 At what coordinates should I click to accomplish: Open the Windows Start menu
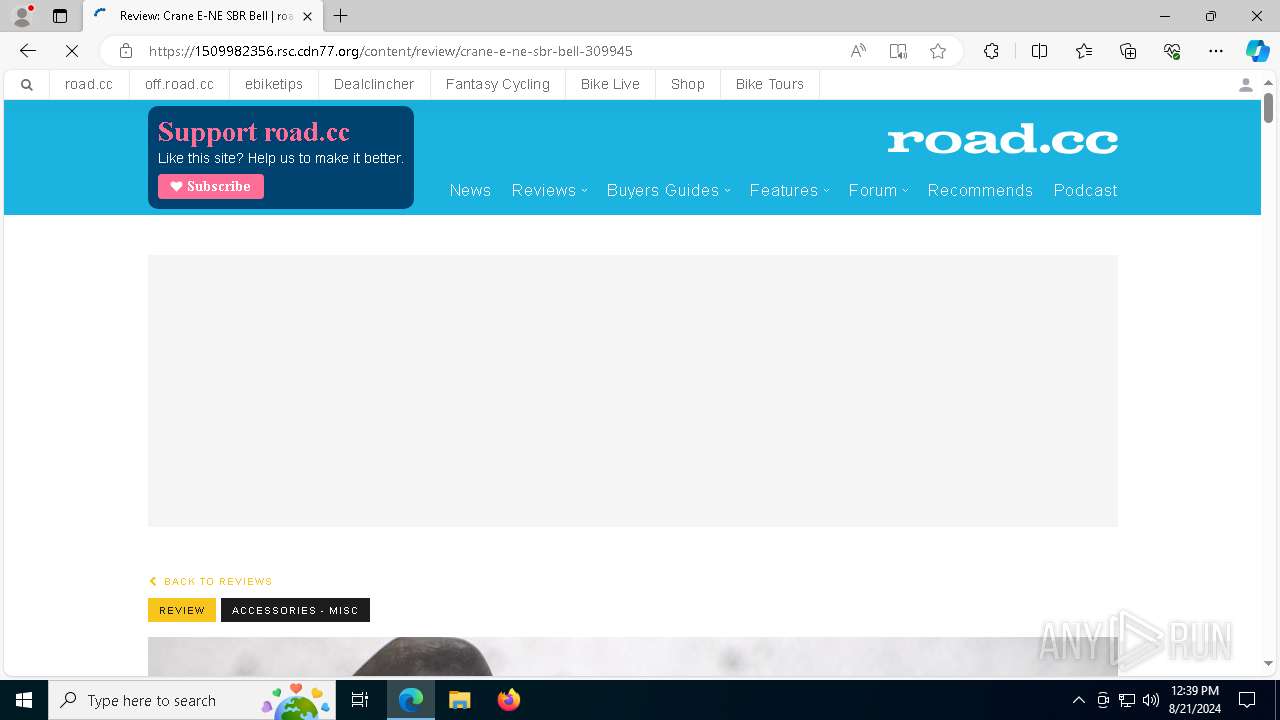point(24,700)
